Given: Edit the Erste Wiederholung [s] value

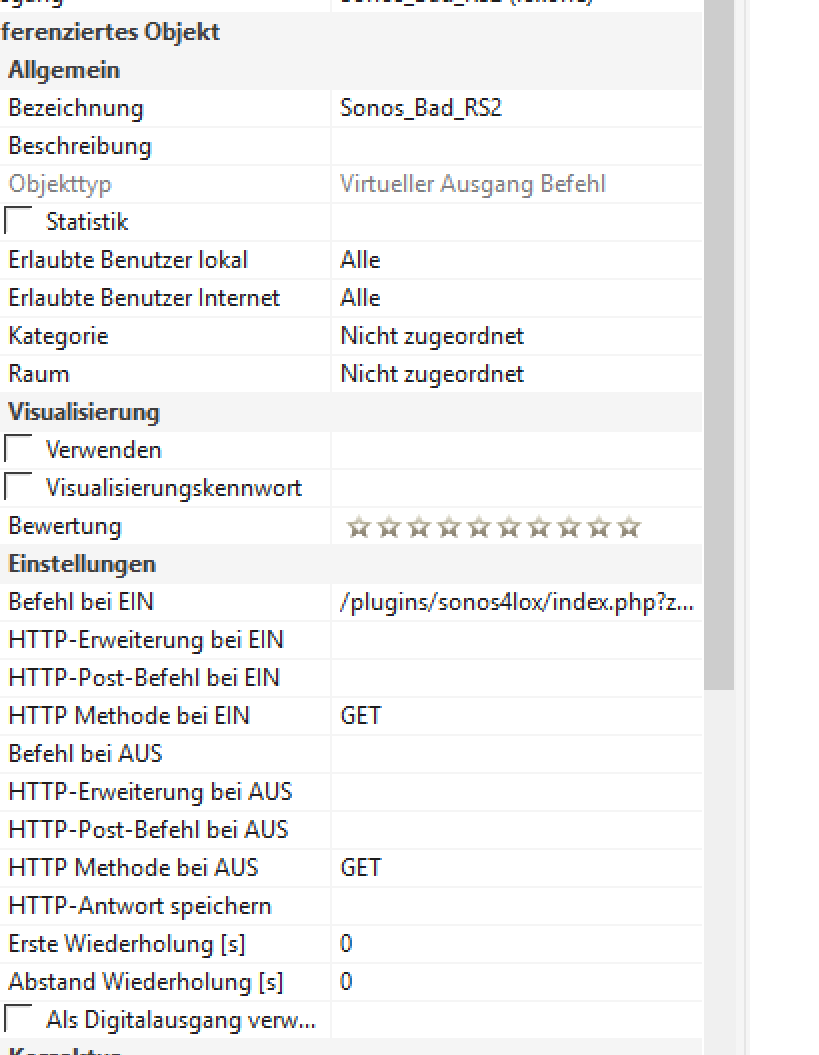Looking at the screenshot, I should click(516, 944).
